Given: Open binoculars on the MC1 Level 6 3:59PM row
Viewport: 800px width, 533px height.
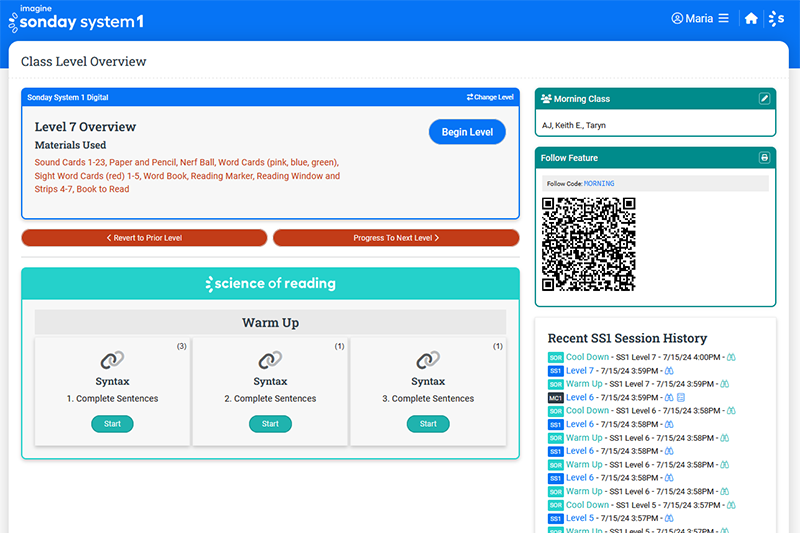Looking at the screenshot, I should click(669, 397).
